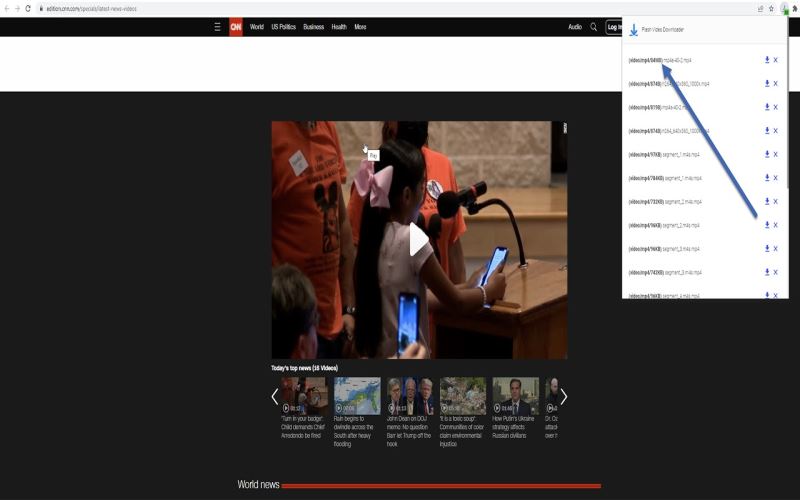
Task: Expand the More nav menu
Action: [x=360, y=27]
